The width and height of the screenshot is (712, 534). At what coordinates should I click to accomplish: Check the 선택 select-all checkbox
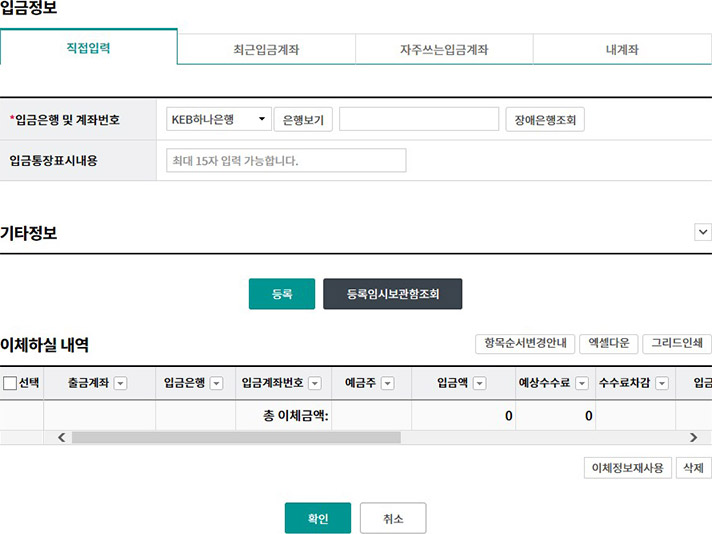click(10, 383)
